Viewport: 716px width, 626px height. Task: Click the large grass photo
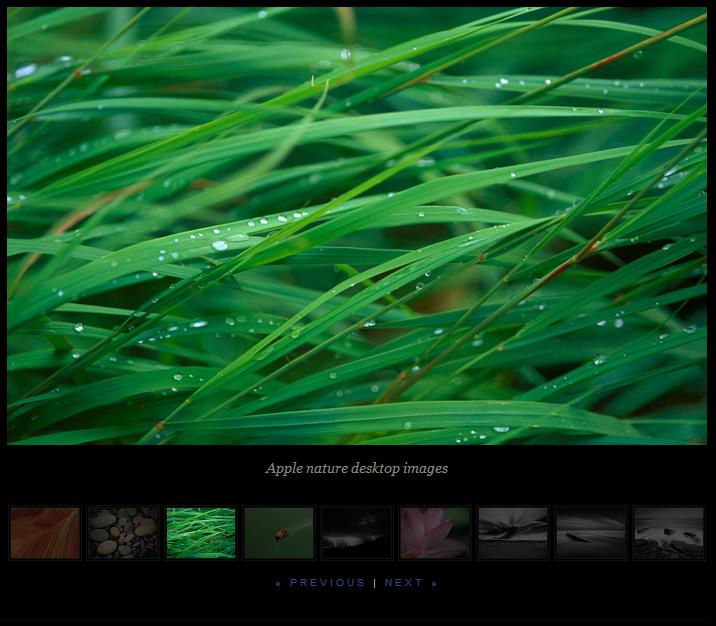pos(357,226)
